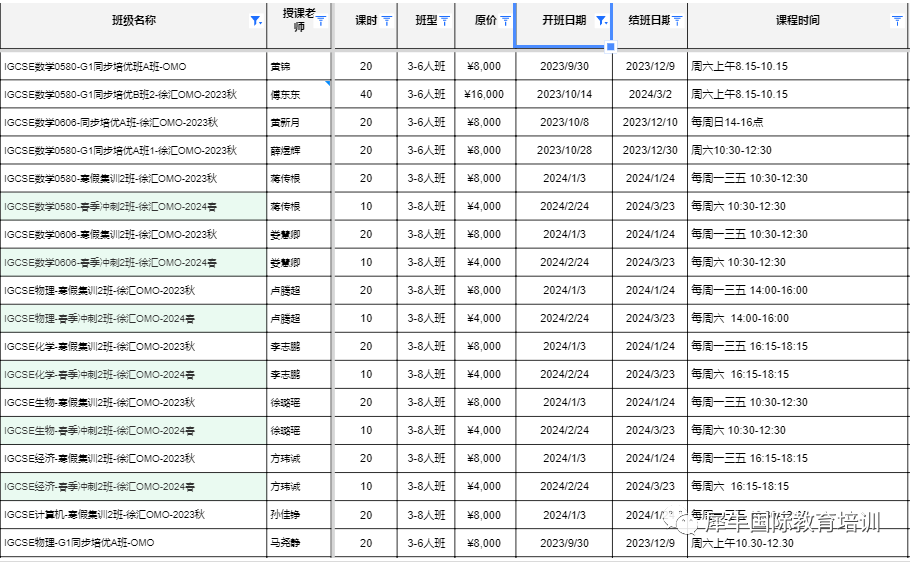Select cell IGCSE物理-G1同步培优A班-OMO
Screen dimensions: 910x562
133,542
